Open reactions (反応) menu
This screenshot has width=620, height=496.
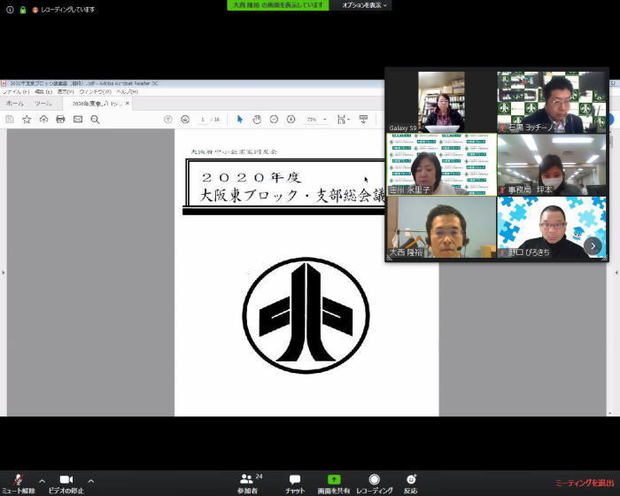pyautogui.click(x=411, y=484)
